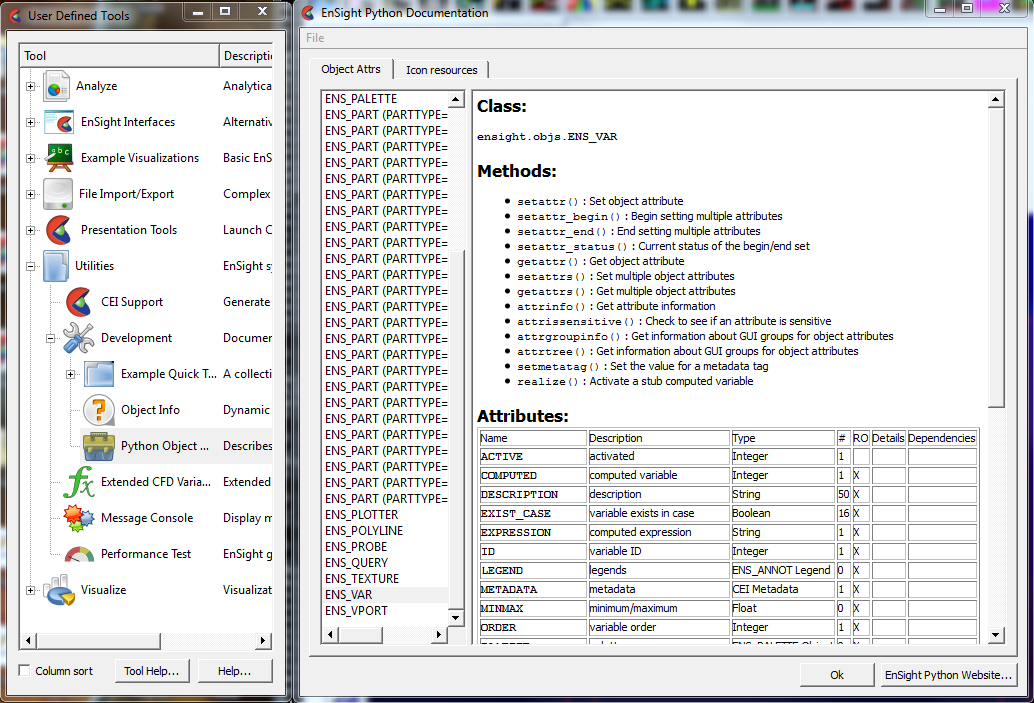1034x703 pixels.
Task: Click the Development wrench icon
Action: pyautogui.click(x=78, y=338)
